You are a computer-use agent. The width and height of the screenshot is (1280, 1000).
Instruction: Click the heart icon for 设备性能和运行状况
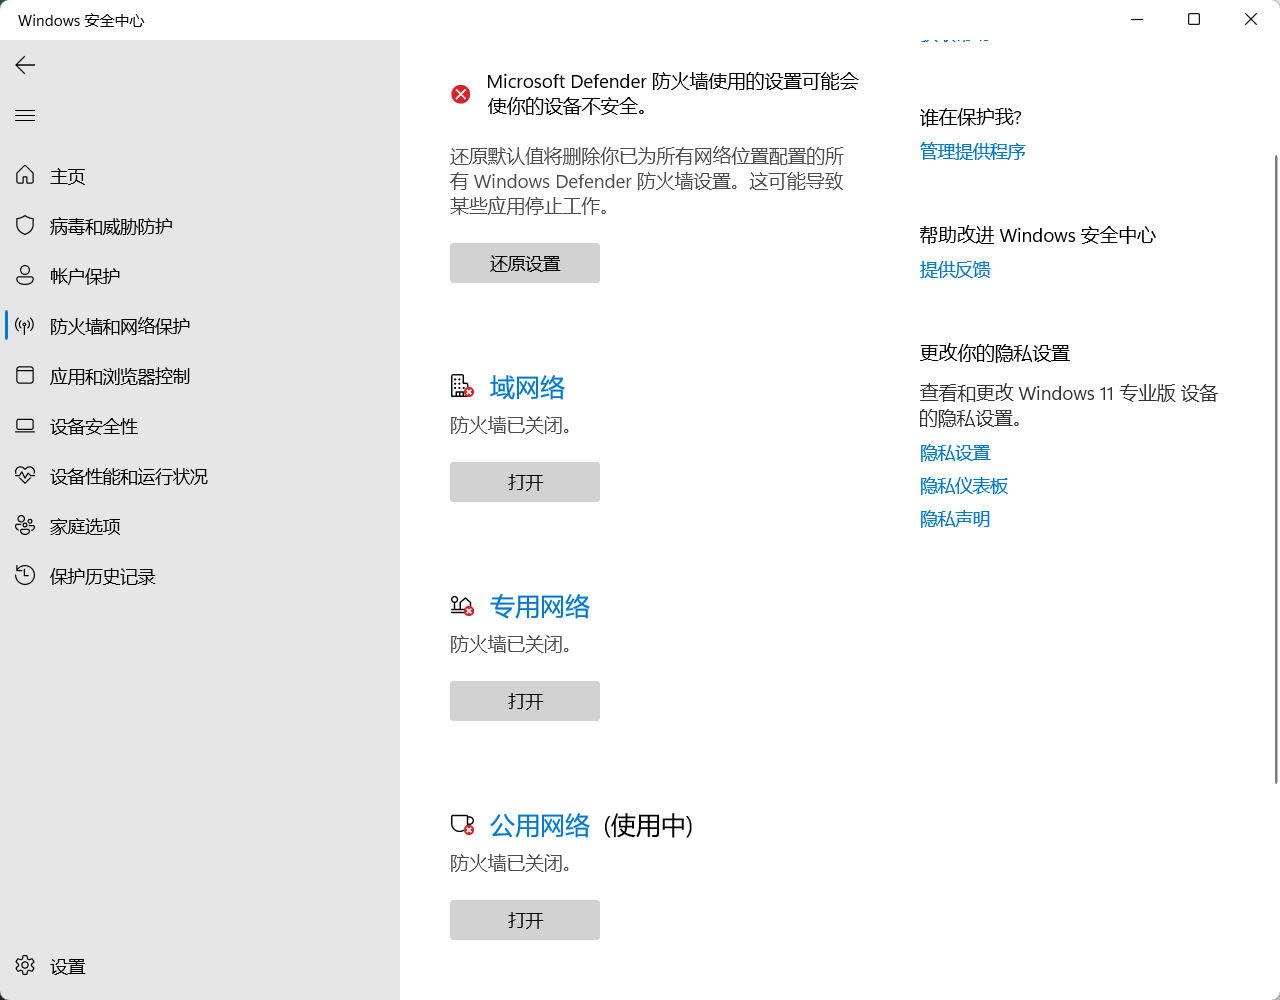pyautogui.click(x=26, y=476)
